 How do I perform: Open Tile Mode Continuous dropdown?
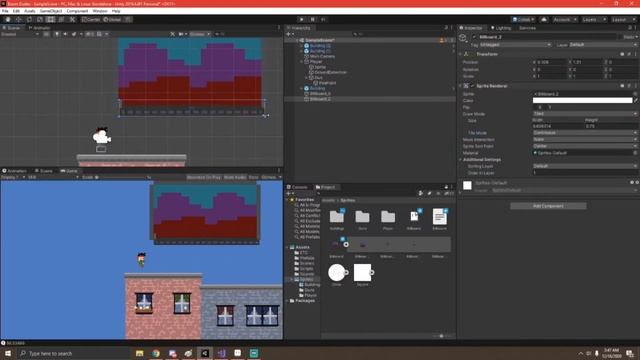585,133
